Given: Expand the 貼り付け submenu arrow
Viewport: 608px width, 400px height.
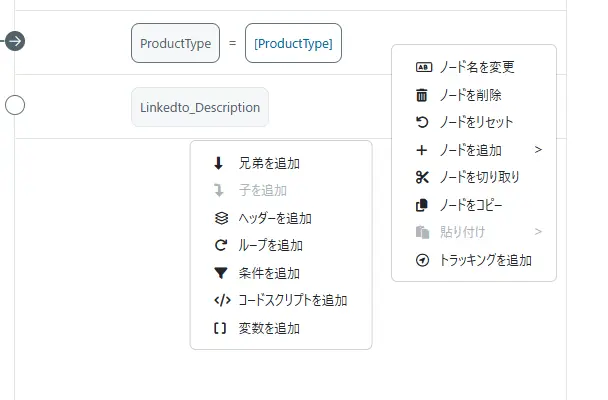Looking at the screenshot, I should (538, 232).
